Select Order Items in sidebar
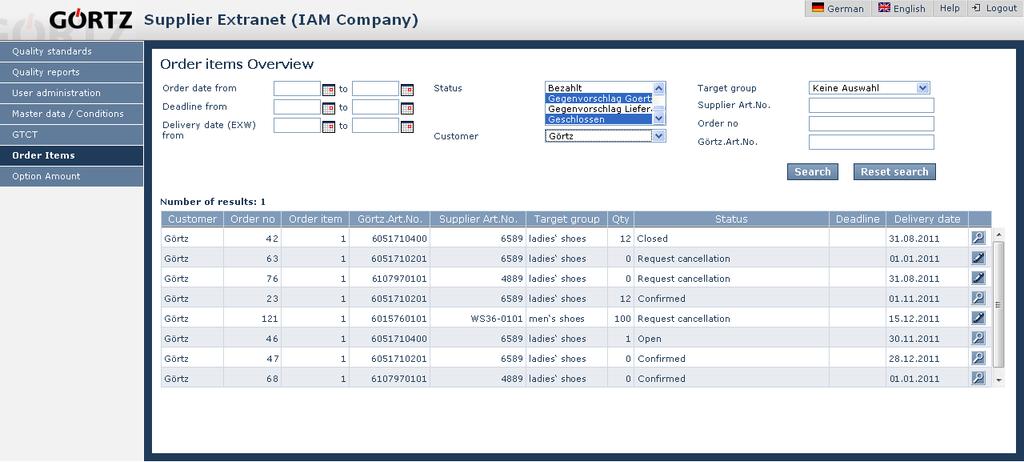 (71, 156)
